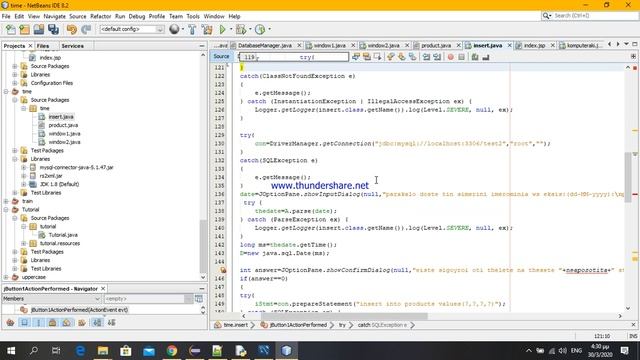Stop macro recording with square icon
The width and height of the screenshot is (640, 360).
461,57
